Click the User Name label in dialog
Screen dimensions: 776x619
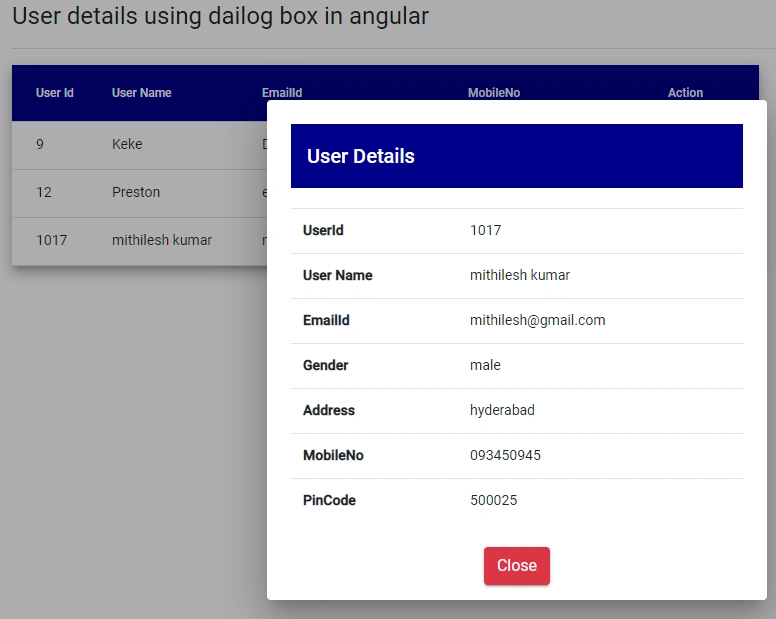[x=338, y=275]
